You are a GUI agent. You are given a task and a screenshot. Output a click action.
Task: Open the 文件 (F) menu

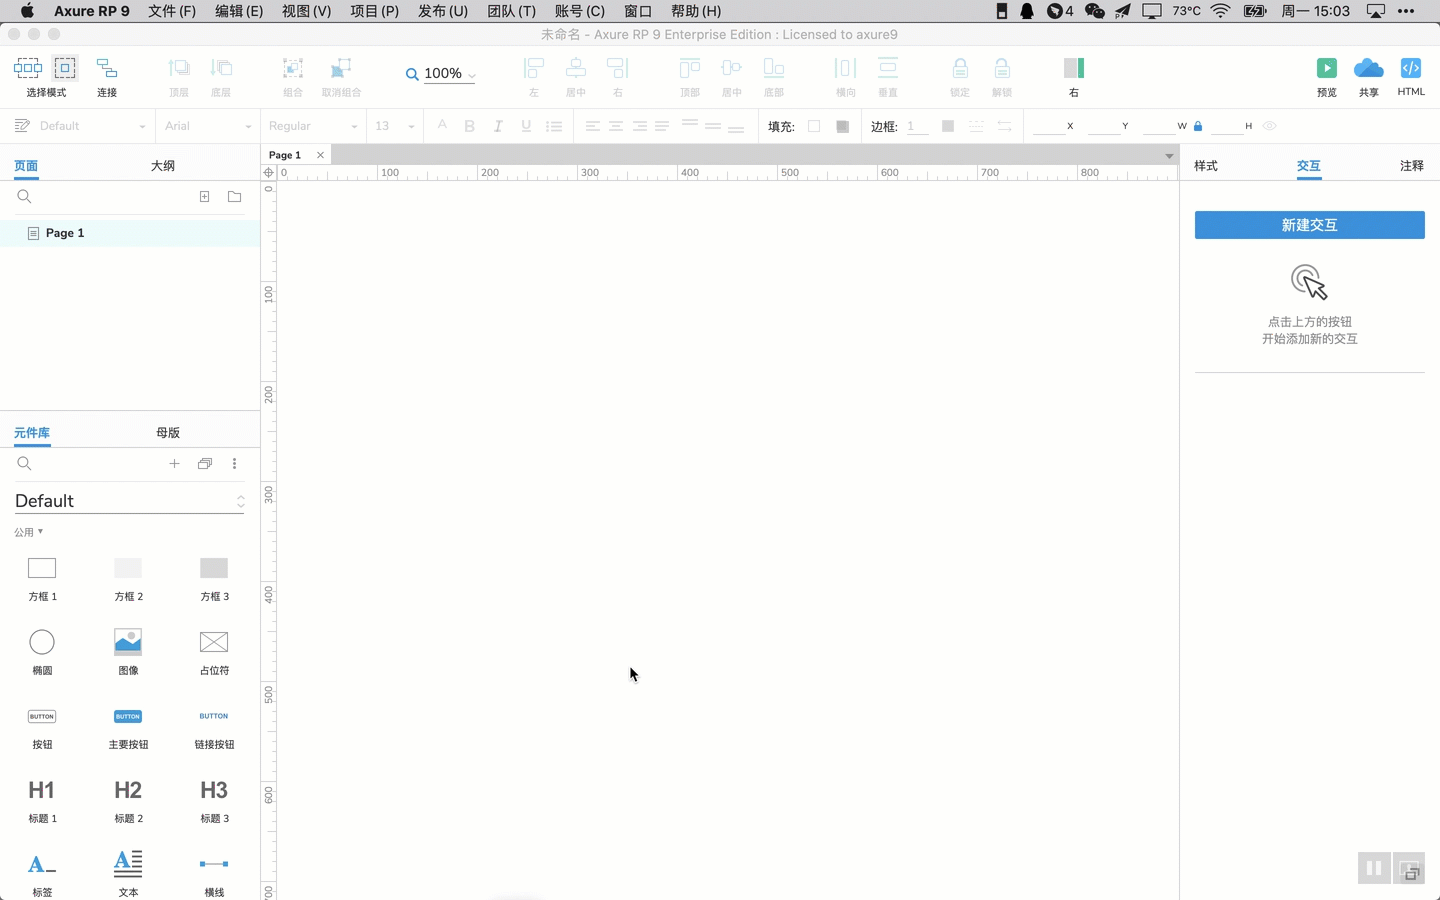(x=172, y=11)
